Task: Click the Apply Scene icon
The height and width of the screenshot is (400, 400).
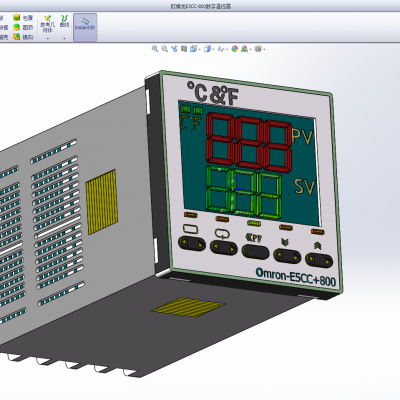Action: 245,49
